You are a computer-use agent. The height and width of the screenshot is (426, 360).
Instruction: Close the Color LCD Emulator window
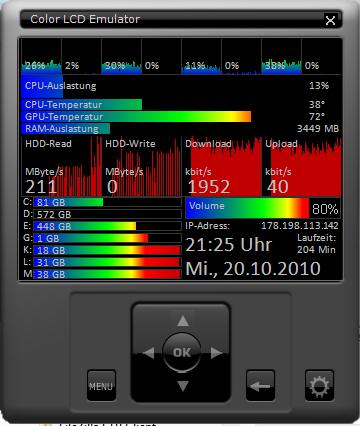point(330,20)
